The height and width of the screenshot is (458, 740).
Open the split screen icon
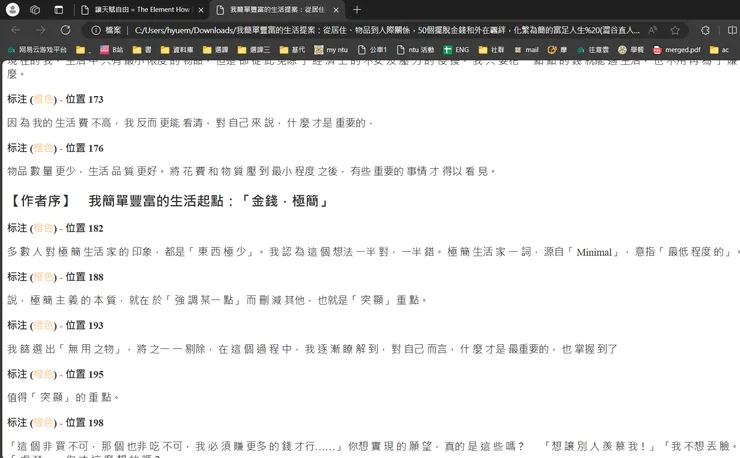point(732,30)
